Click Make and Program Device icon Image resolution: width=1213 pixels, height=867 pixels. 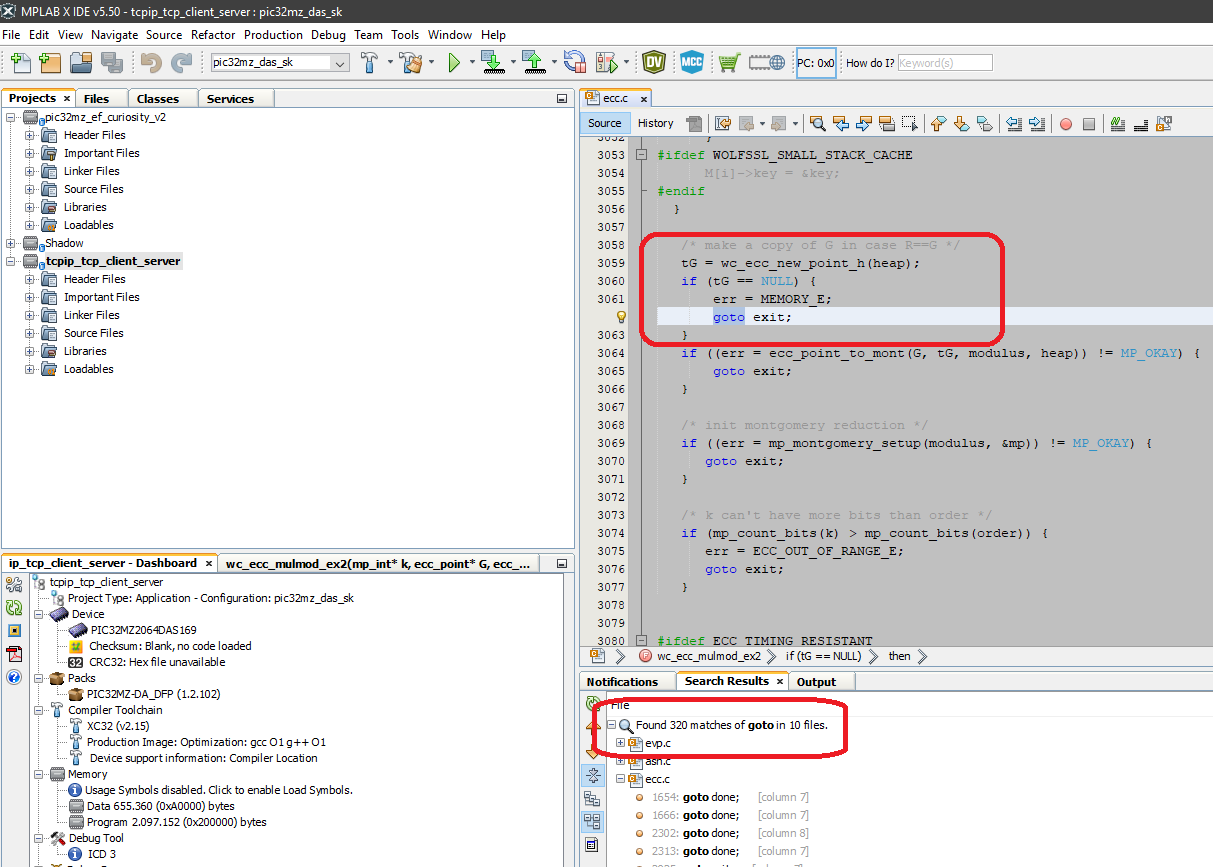pos(492,63)
